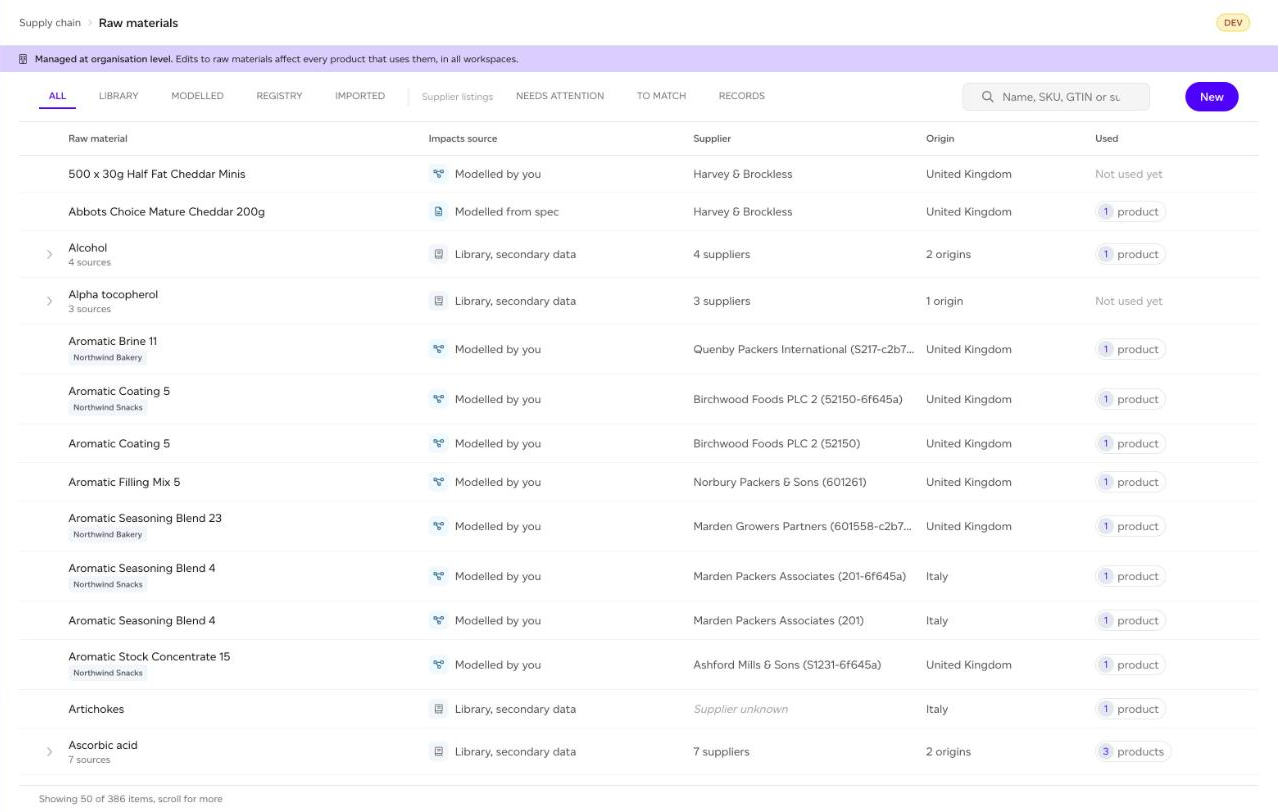The height and width of the screenshot is (812, 1278).
Task: Click the library icon in the Alpha tocopherol row
Action: pyautogui.click(x=438, y=301)
